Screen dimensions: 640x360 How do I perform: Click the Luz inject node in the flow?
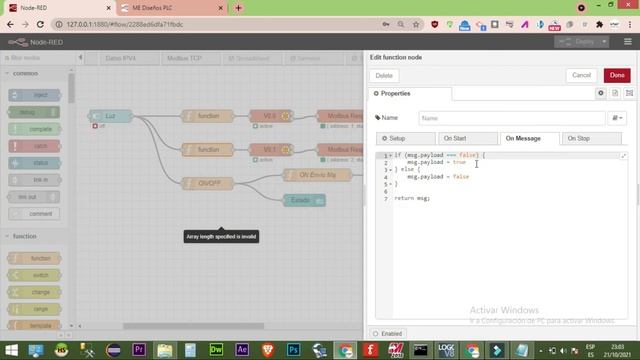coord(110,116)
